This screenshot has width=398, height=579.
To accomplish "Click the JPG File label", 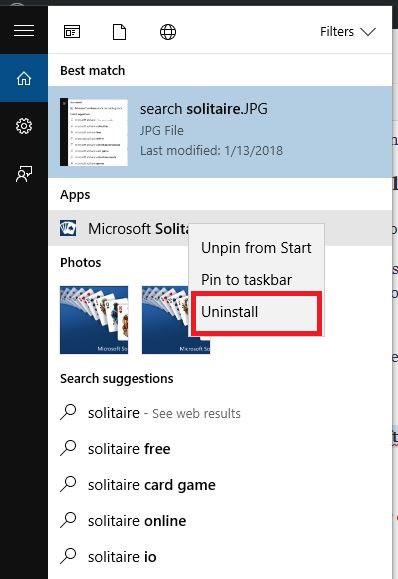I will click(161, 130).
